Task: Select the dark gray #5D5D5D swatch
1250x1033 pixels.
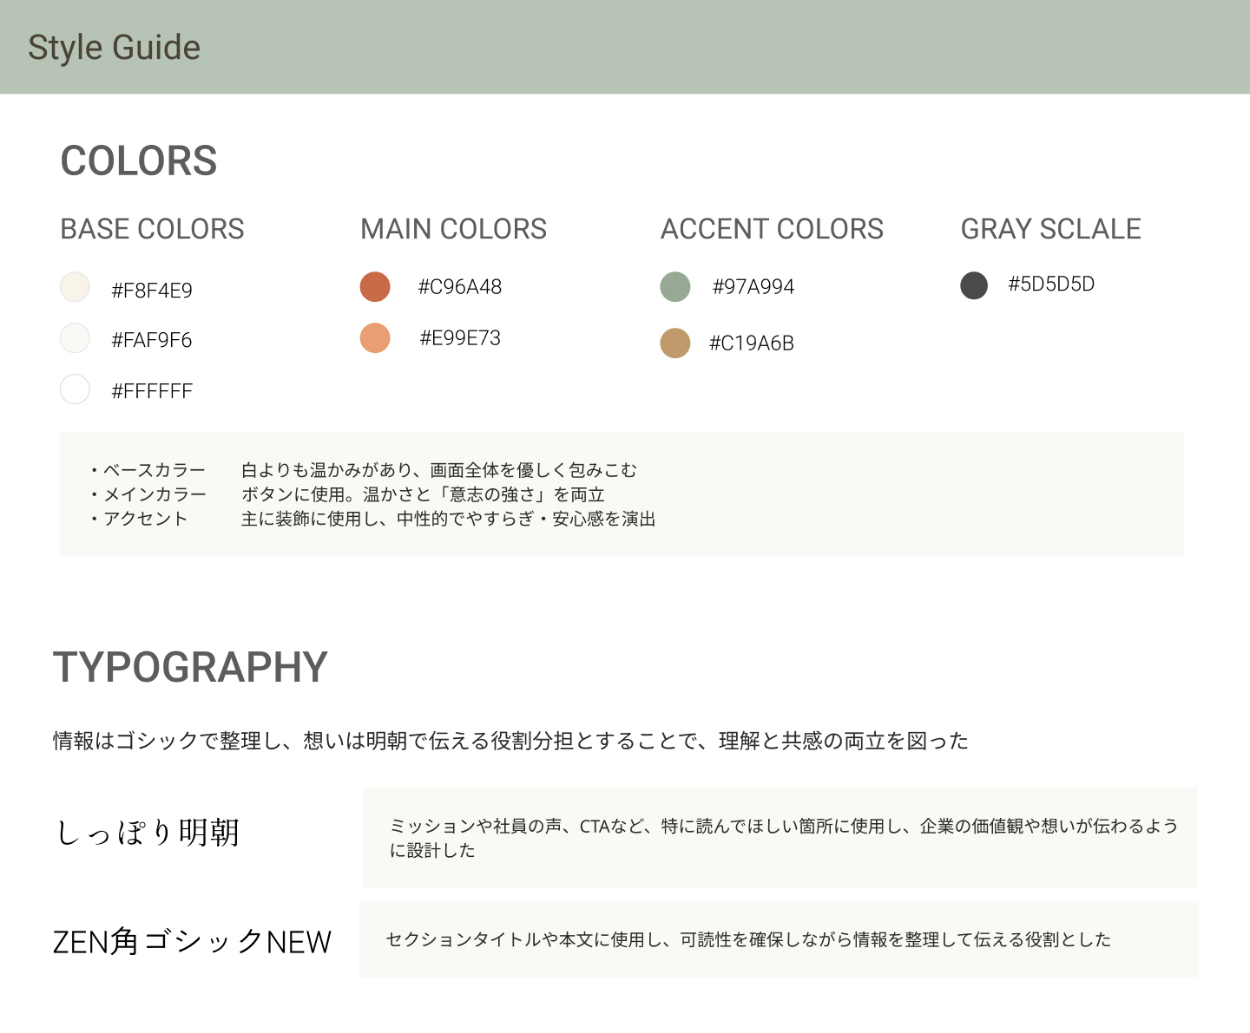Action: pyautogui.click(x=974, y=285)
